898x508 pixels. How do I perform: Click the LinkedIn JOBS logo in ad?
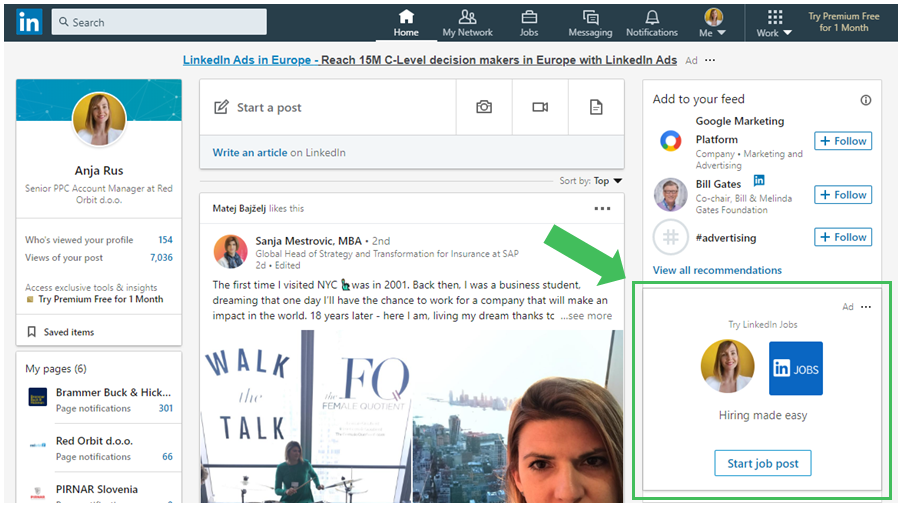(795, 368)
